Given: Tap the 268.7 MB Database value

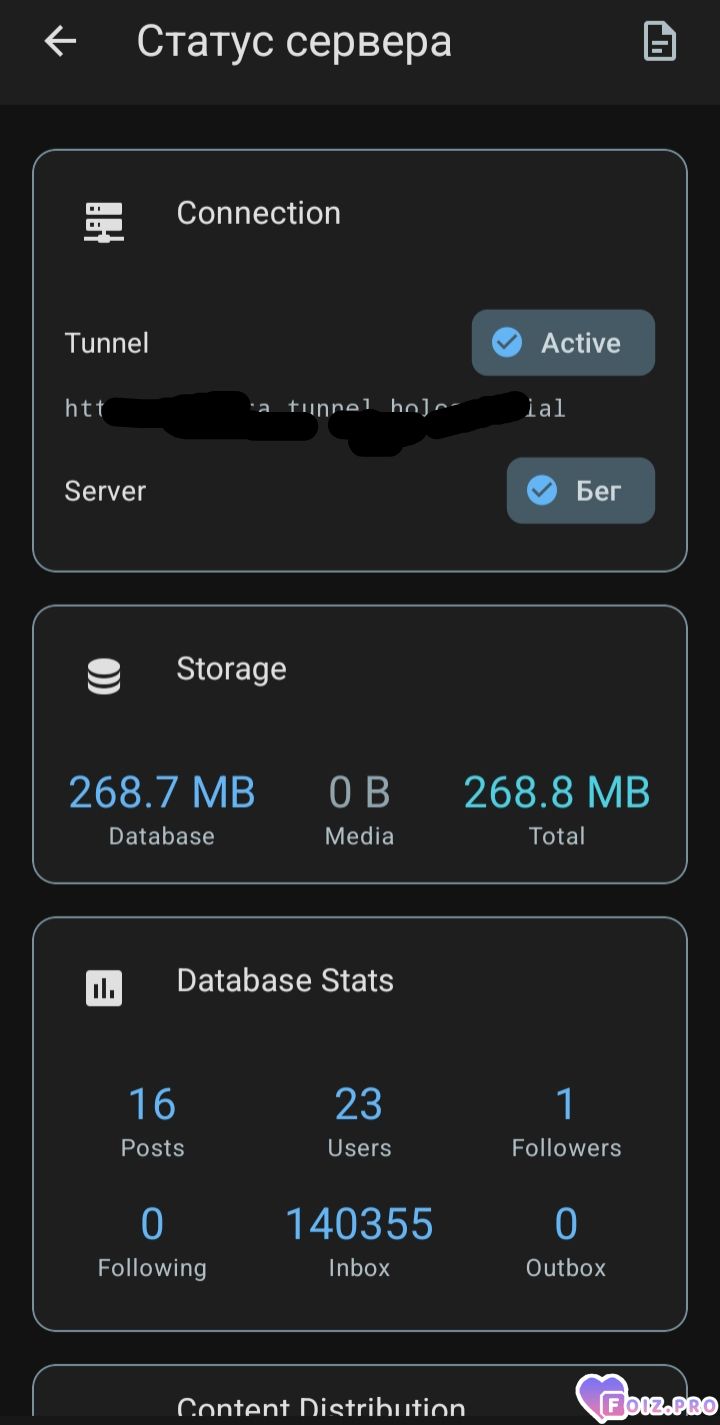Looking at the screenshot, I should pos(162,793).
